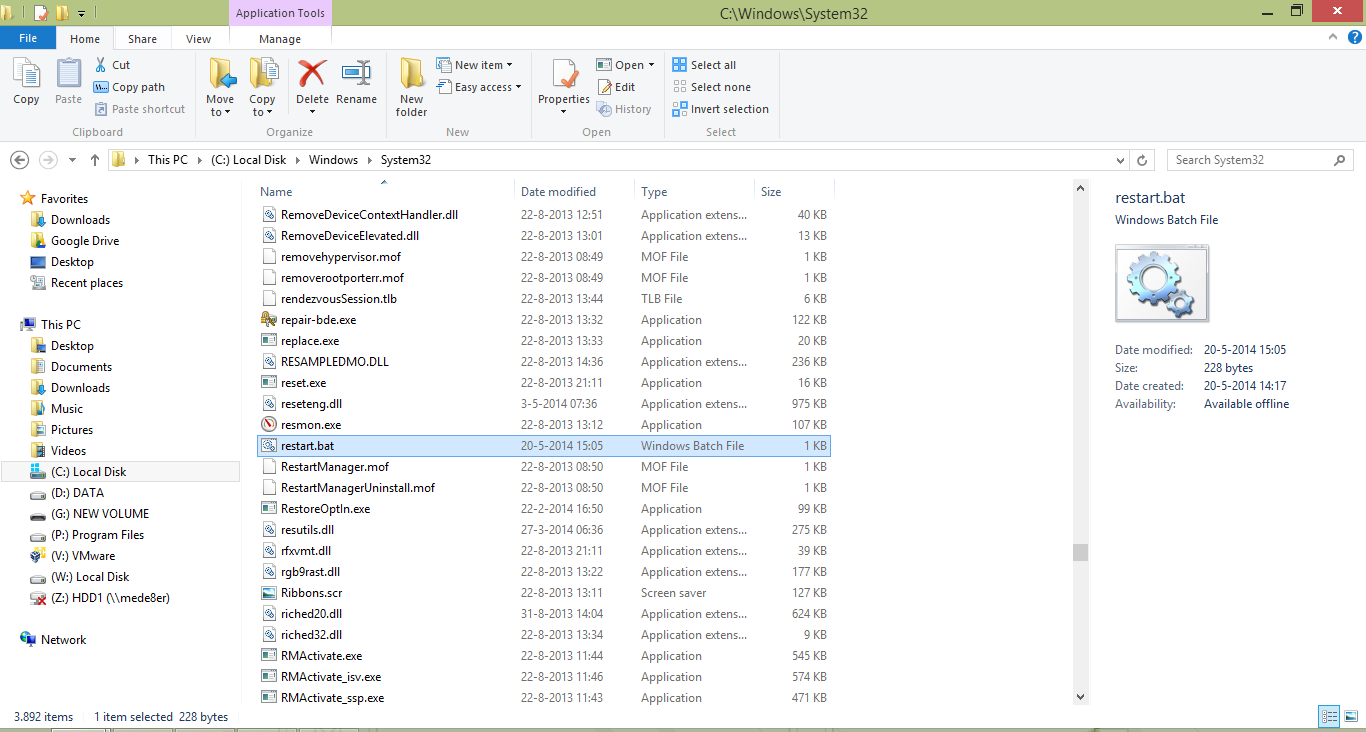Switch to the View ribbon tab

coord(198,39)
